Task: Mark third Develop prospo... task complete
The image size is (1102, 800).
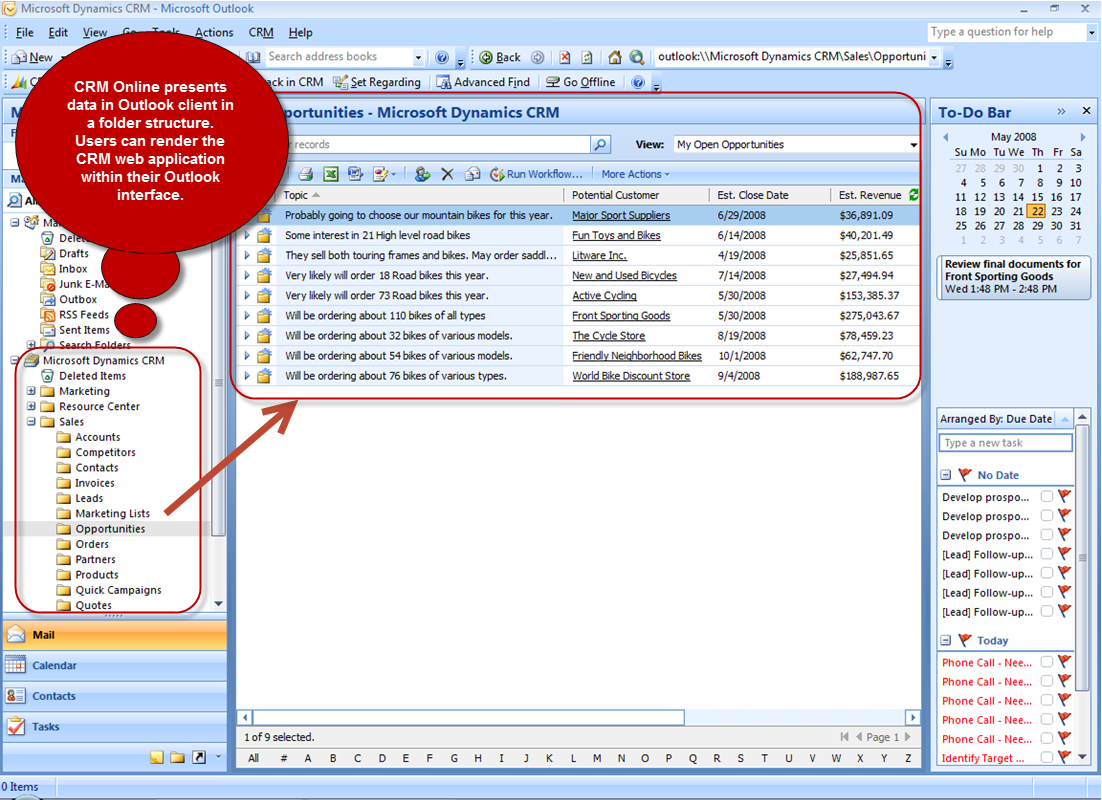Action: click(1046, 535)
